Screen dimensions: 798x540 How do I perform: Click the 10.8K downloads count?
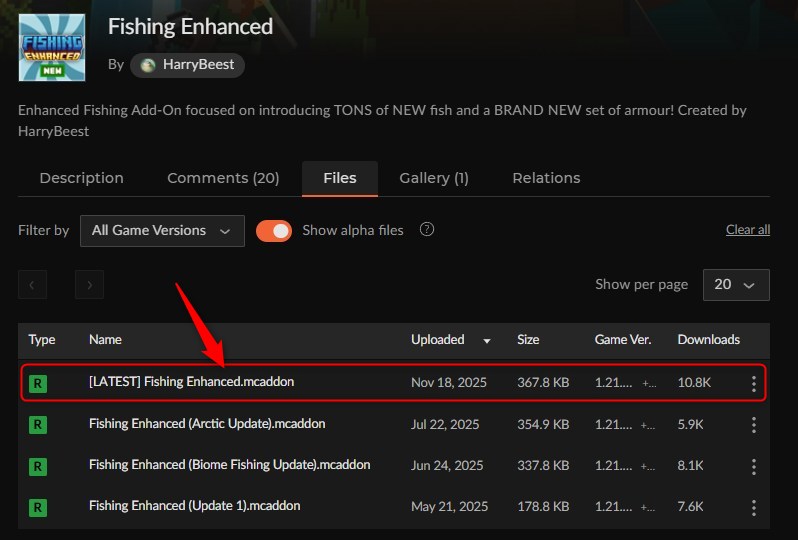[694, 383]
